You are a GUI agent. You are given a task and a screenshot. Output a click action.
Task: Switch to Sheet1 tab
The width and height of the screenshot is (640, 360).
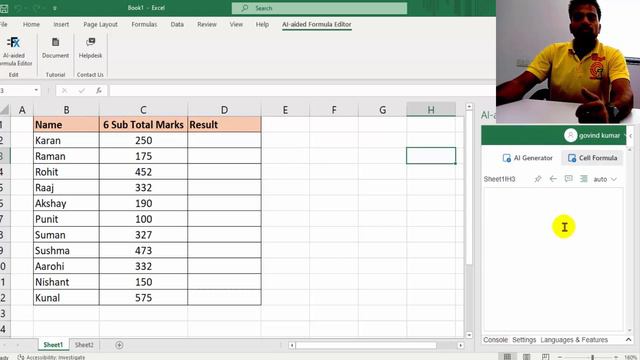click(53, 345)
